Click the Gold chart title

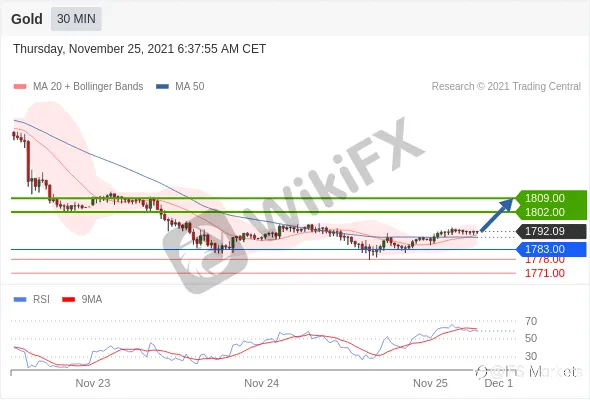[x=27, y=19]
